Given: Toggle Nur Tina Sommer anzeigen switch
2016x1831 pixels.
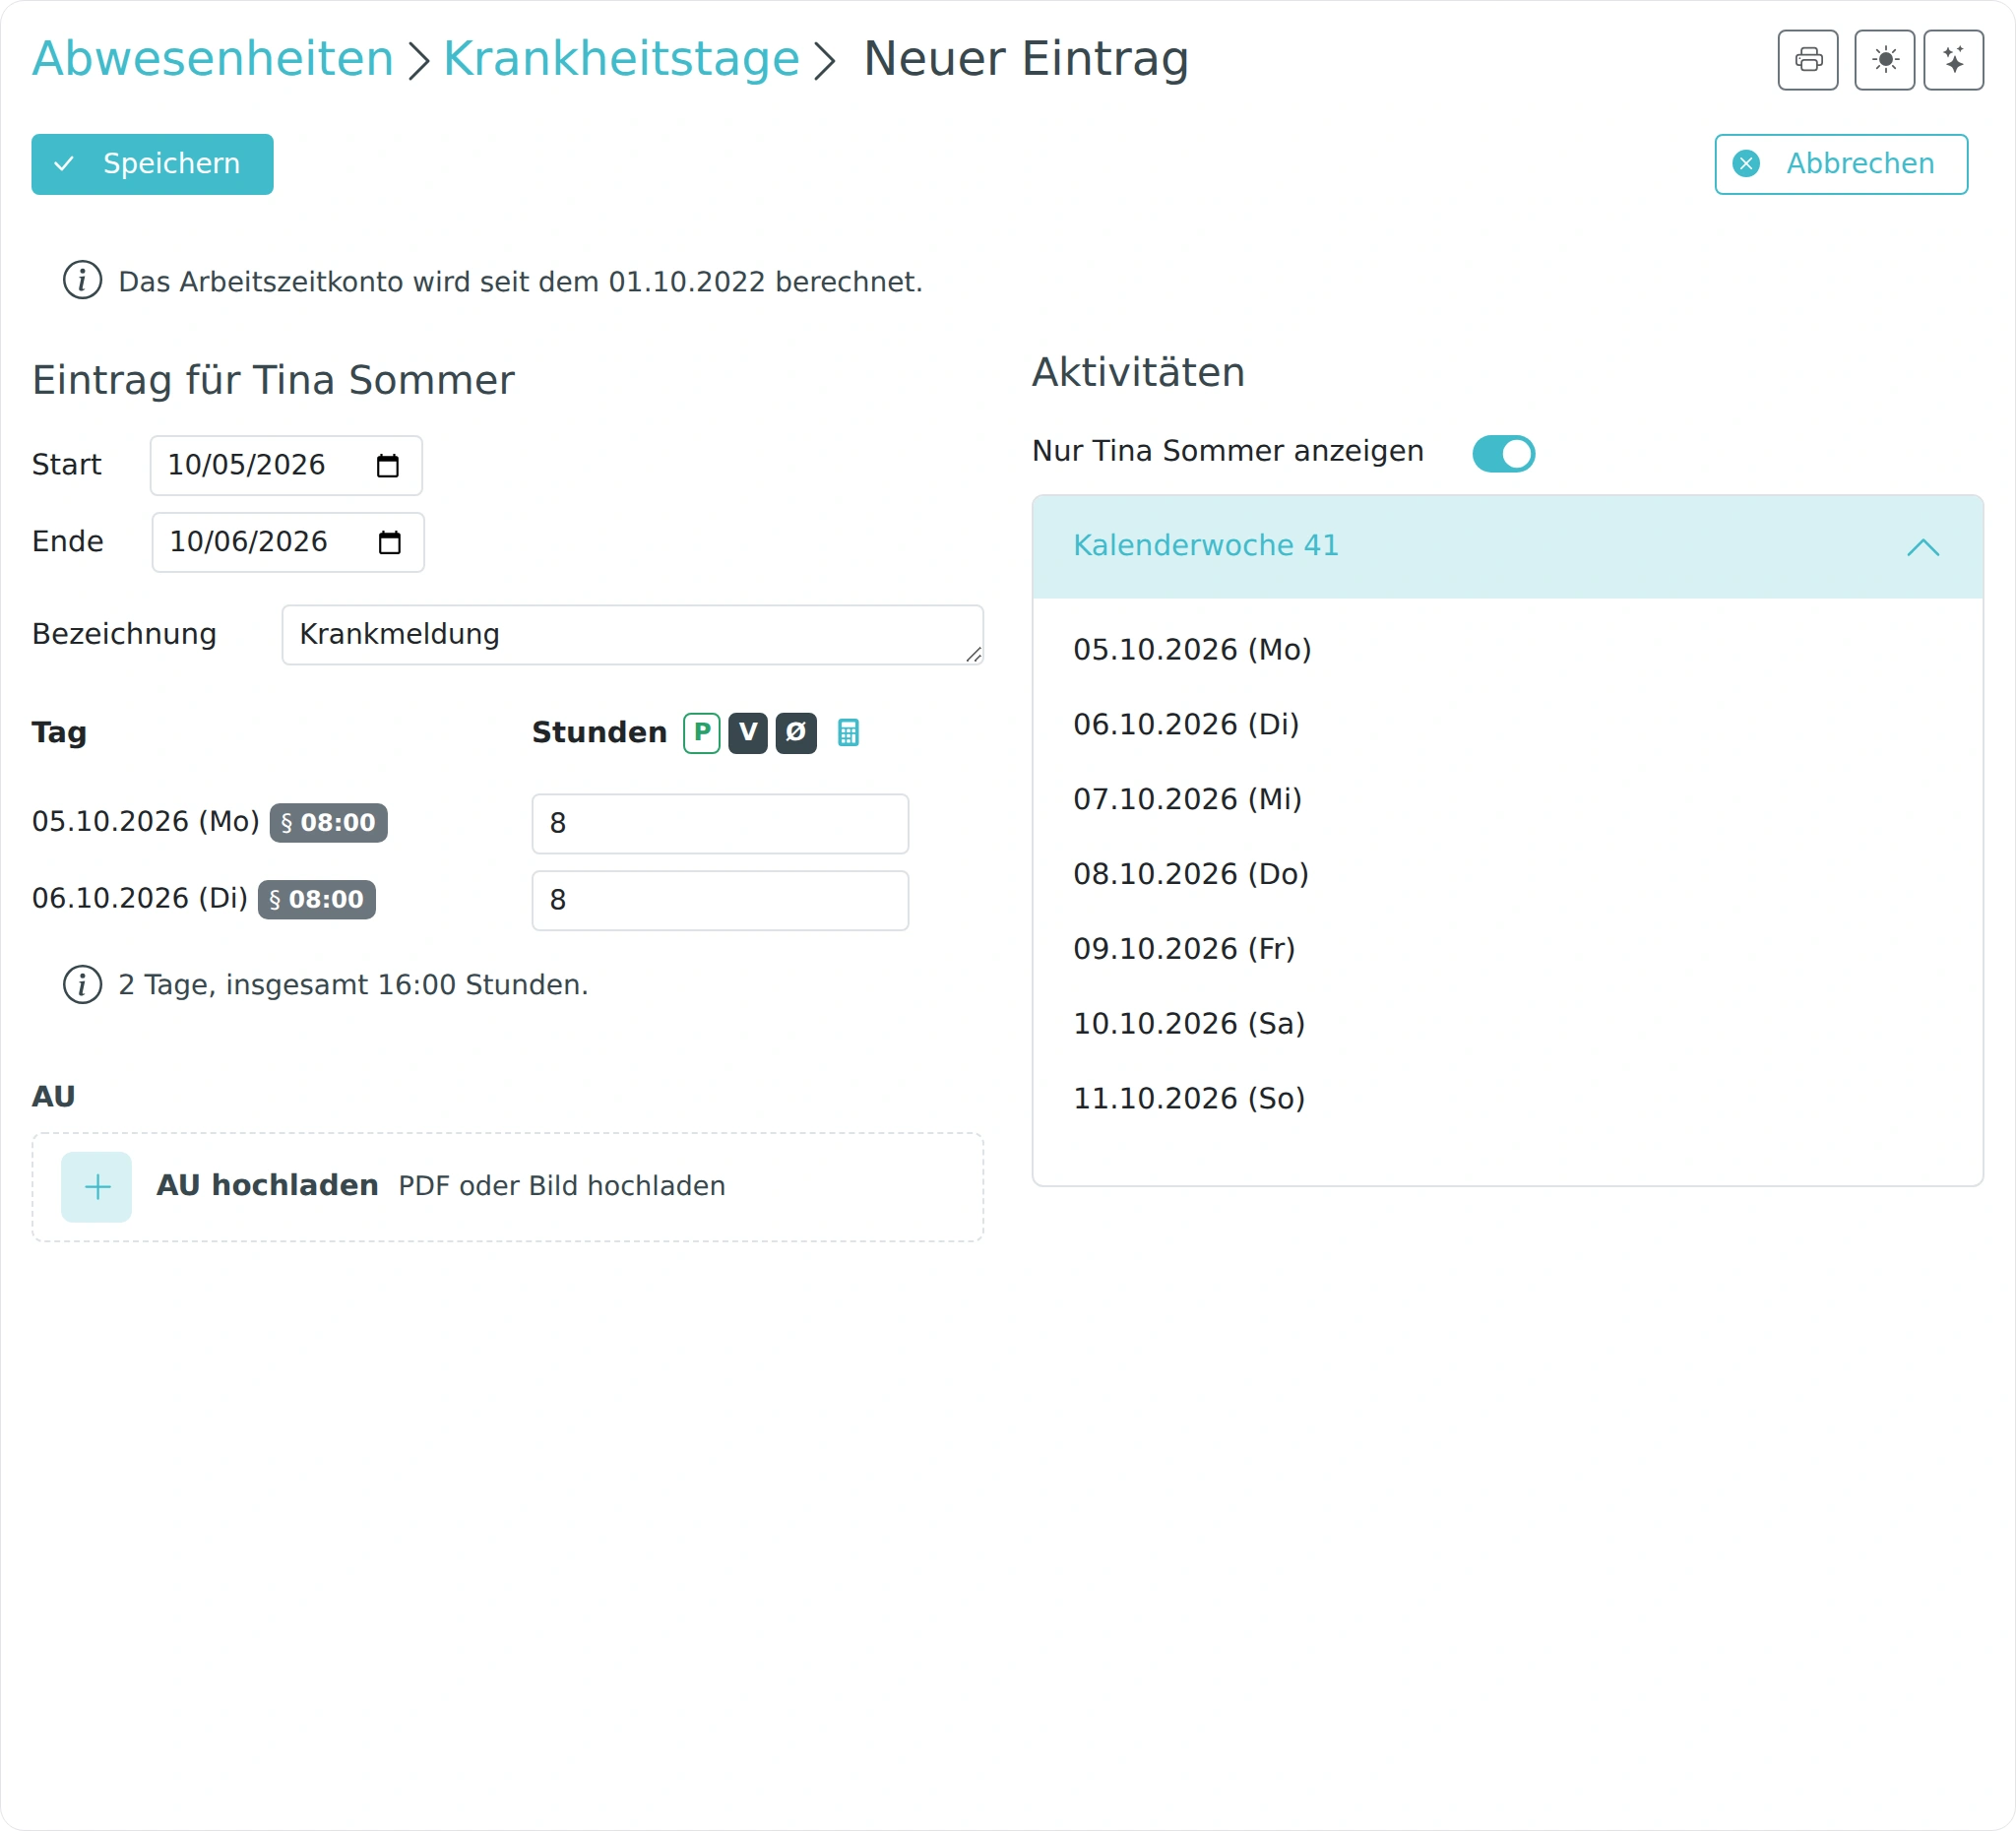Looking at the screenshot, I should click(1503, 453).
